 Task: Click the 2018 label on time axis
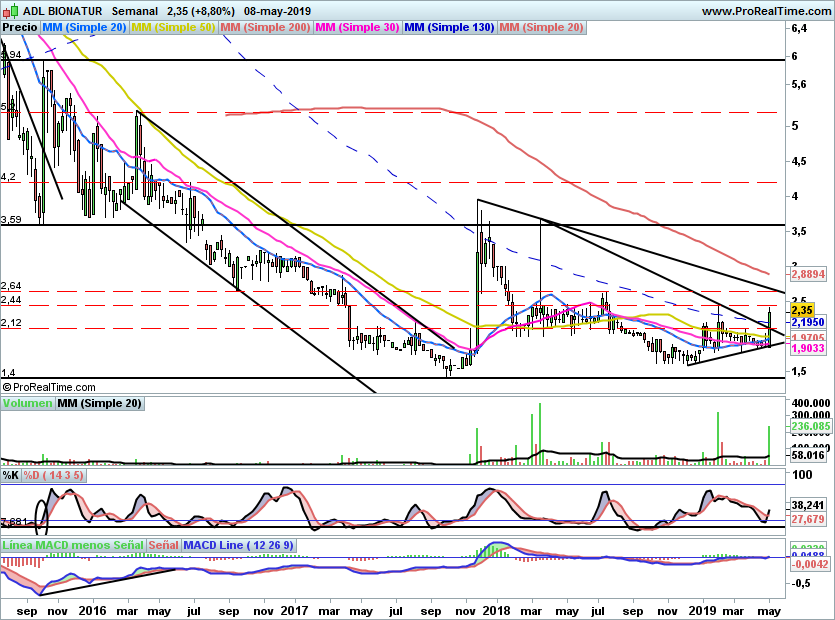(496, 610)
